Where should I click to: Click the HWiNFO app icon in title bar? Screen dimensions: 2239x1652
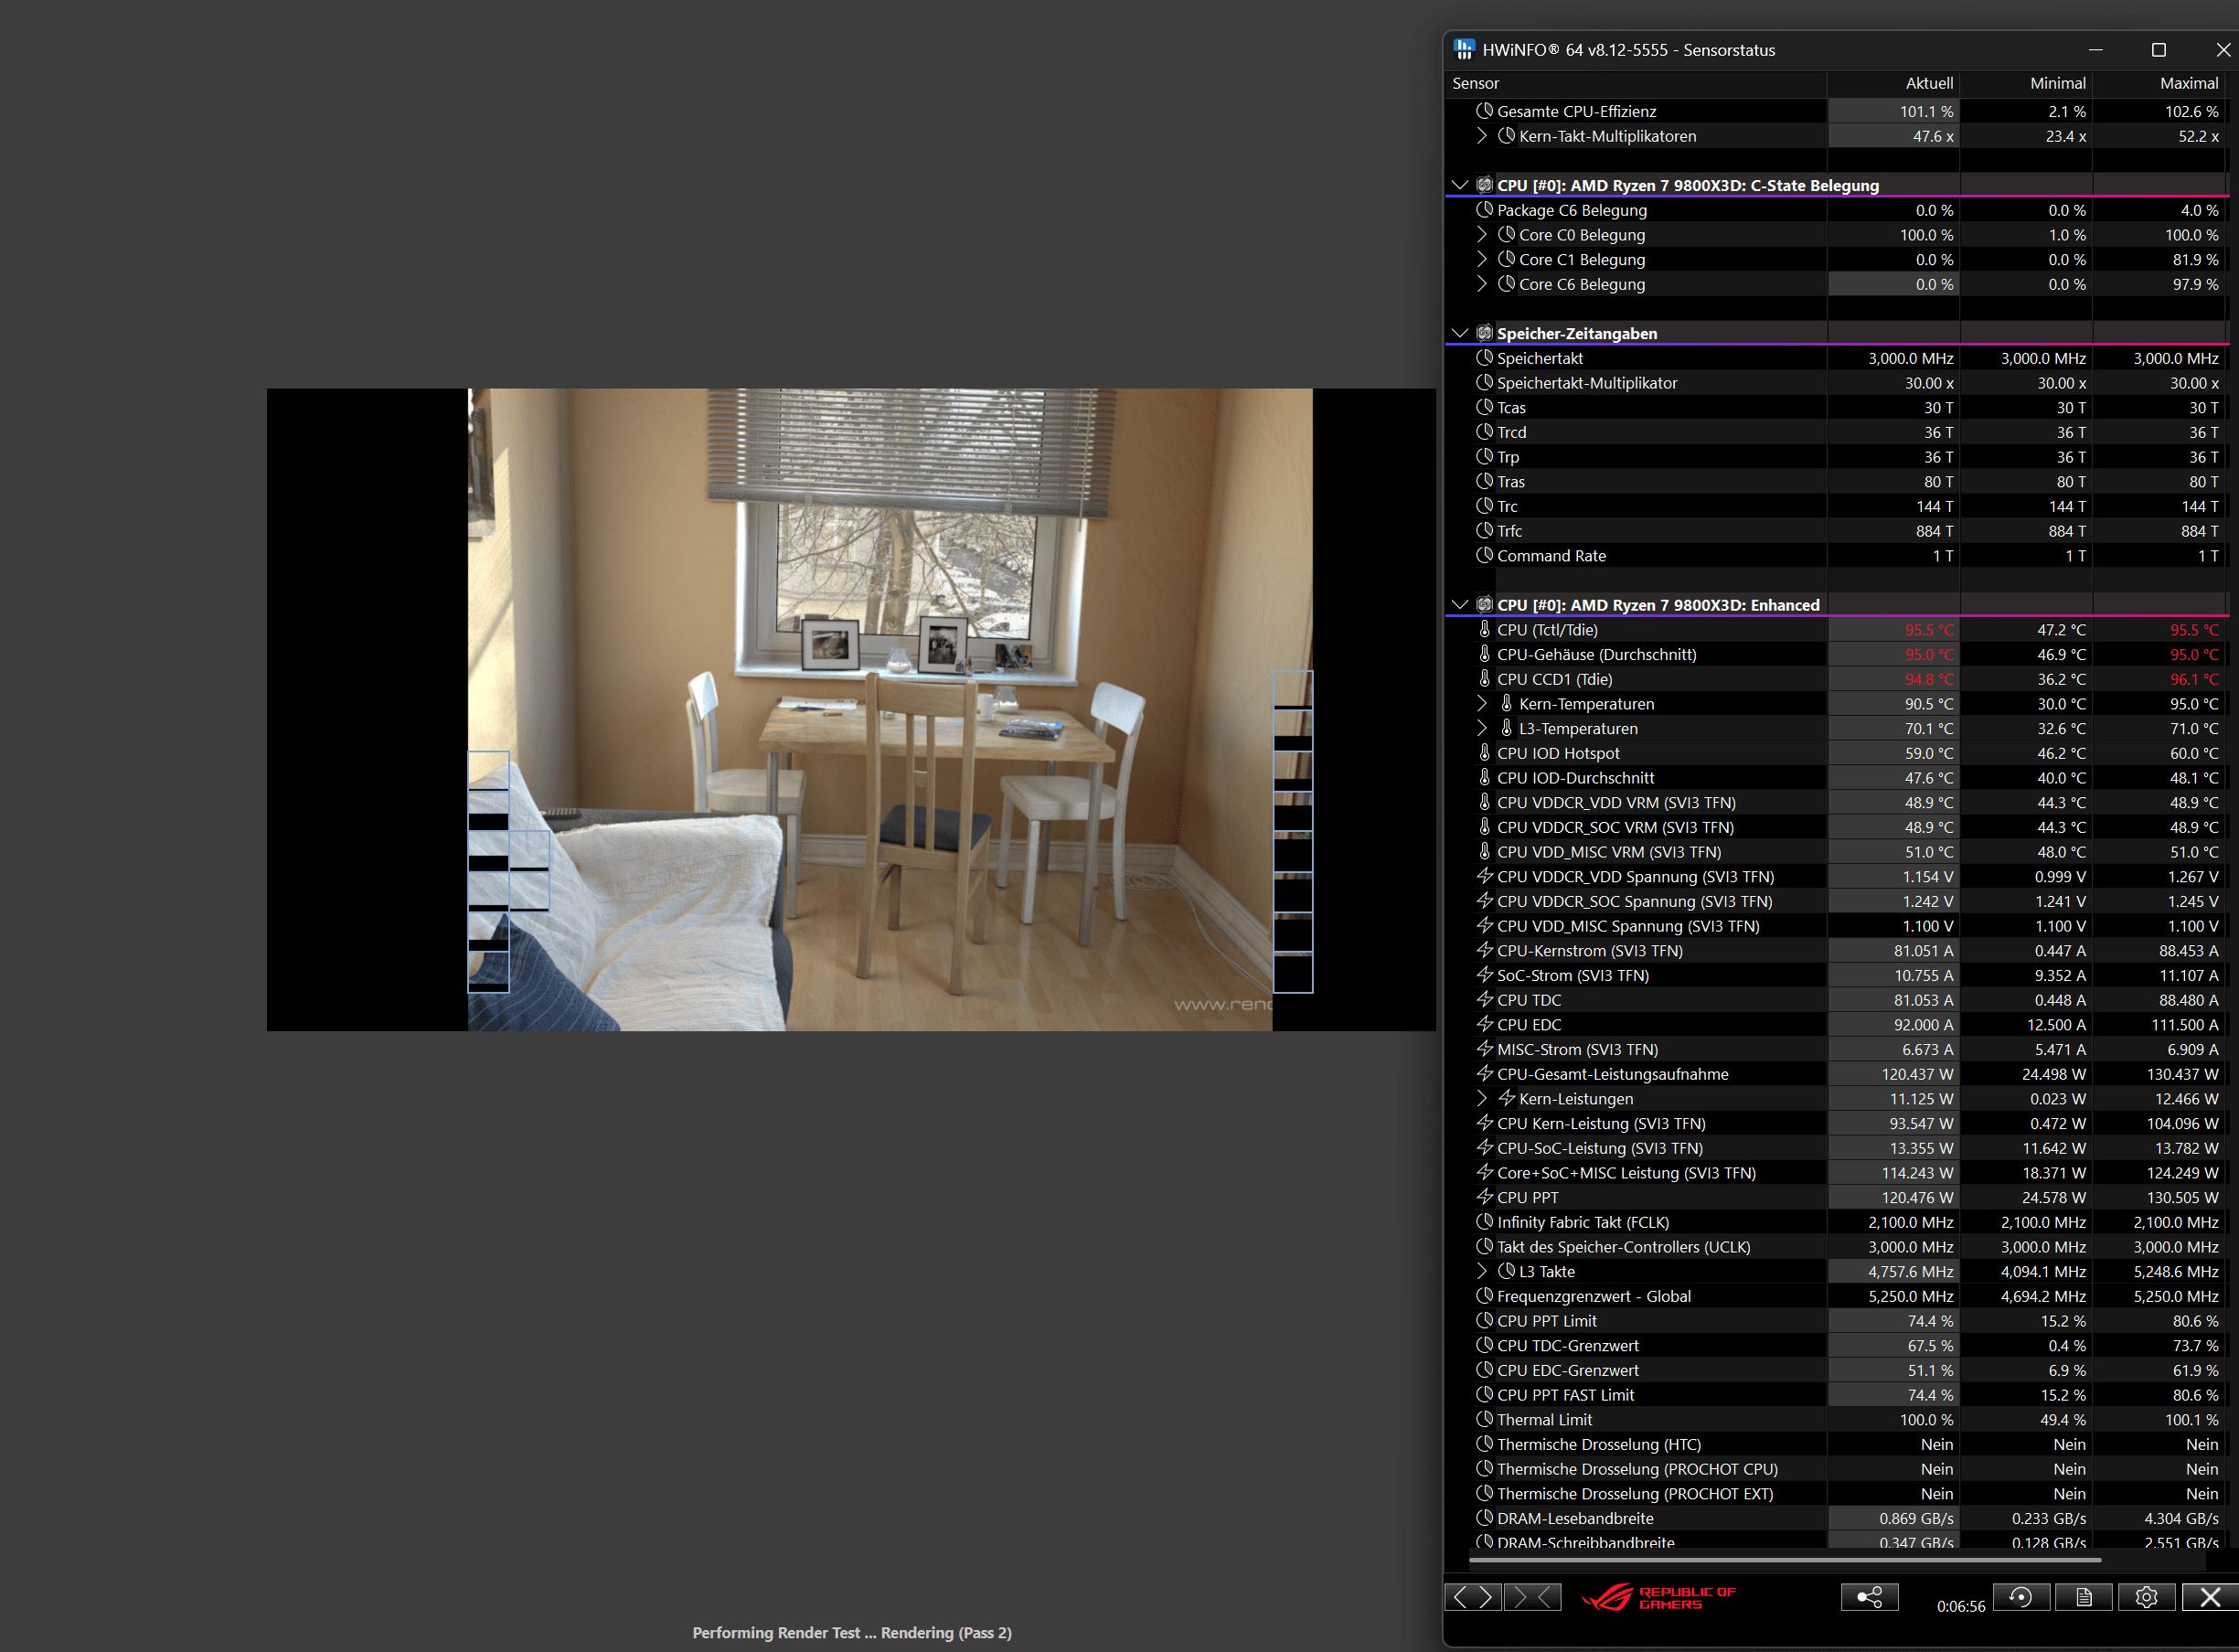(1464, 49)
